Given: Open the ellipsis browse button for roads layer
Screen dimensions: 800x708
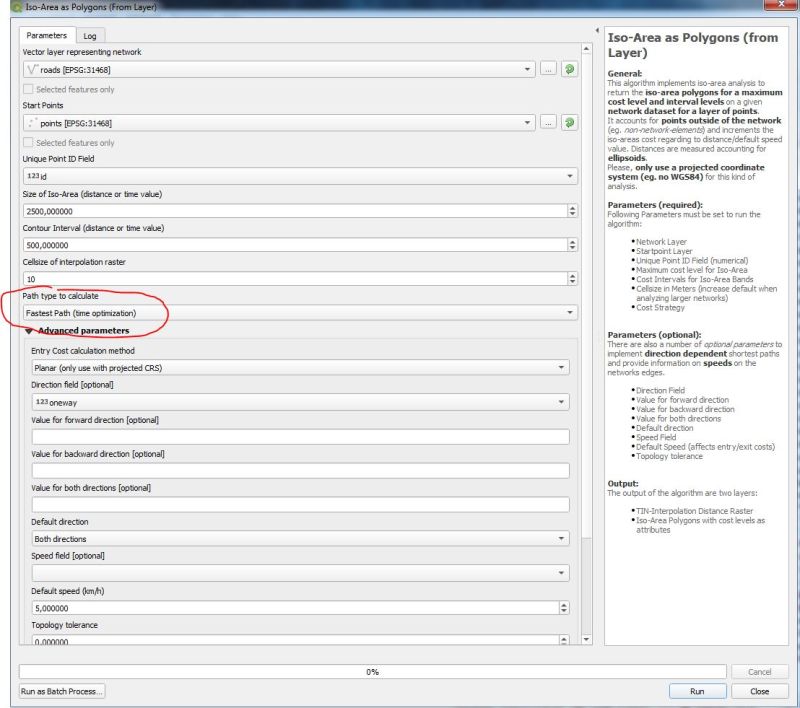Looking at the screenshot, I should [x=548, y=69].
